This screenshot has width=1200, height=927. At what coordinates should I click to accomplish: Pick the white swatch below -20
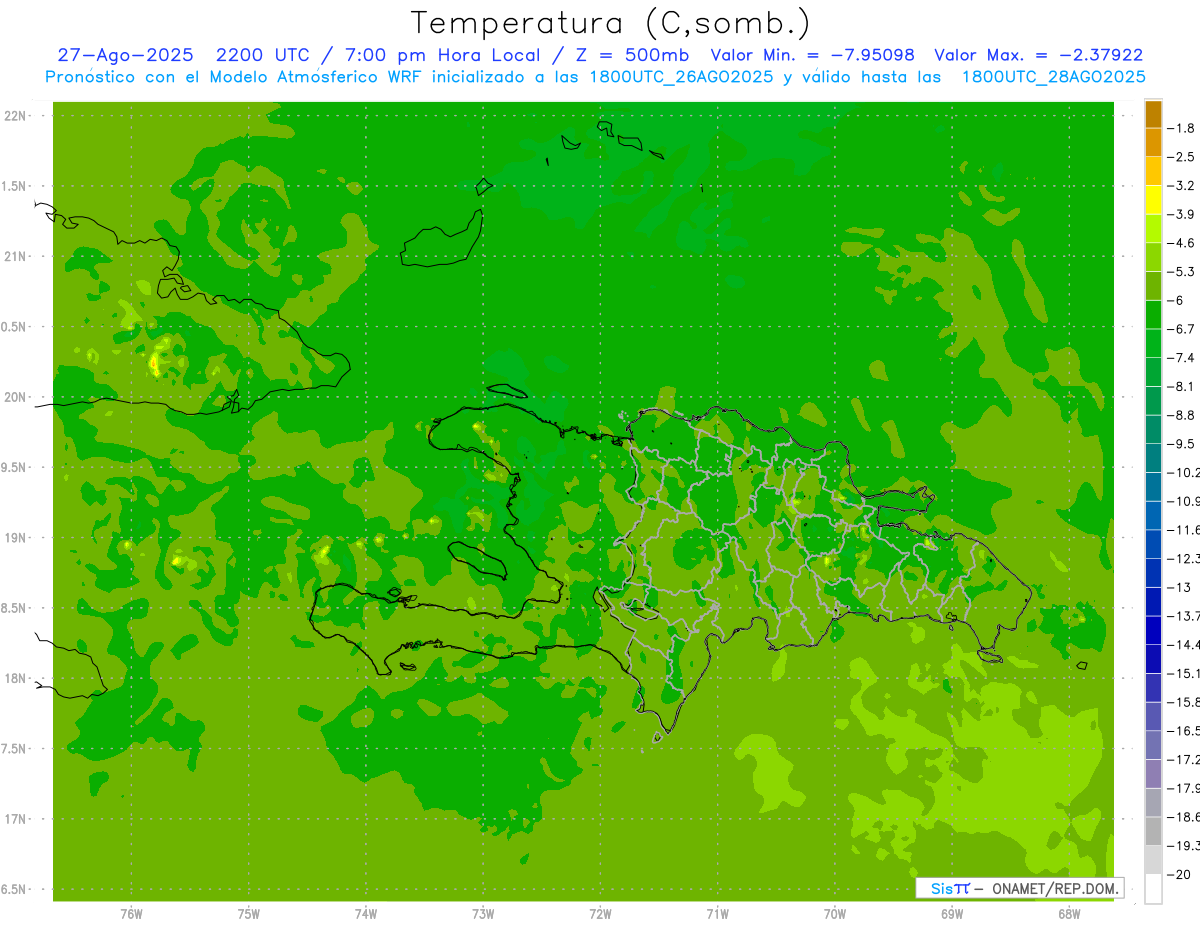1153,889
